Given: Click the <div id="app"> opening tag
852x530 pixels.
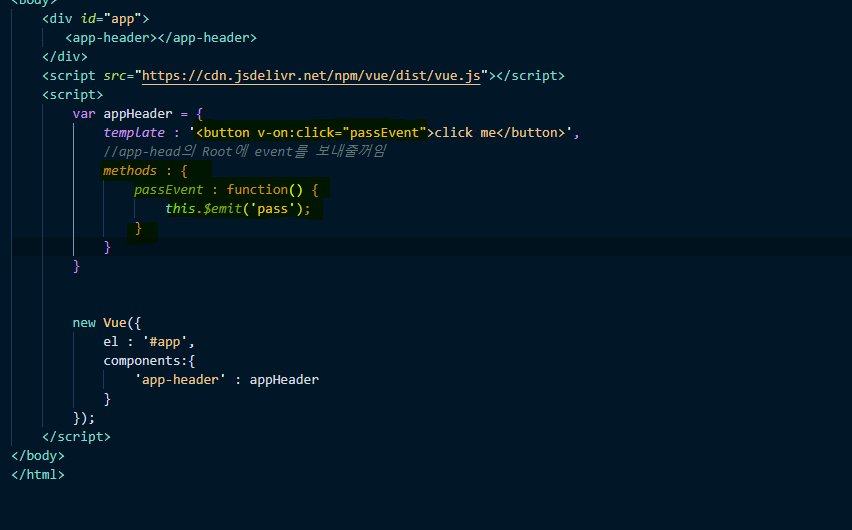Looking at the screenshot, I should point(96,18).
